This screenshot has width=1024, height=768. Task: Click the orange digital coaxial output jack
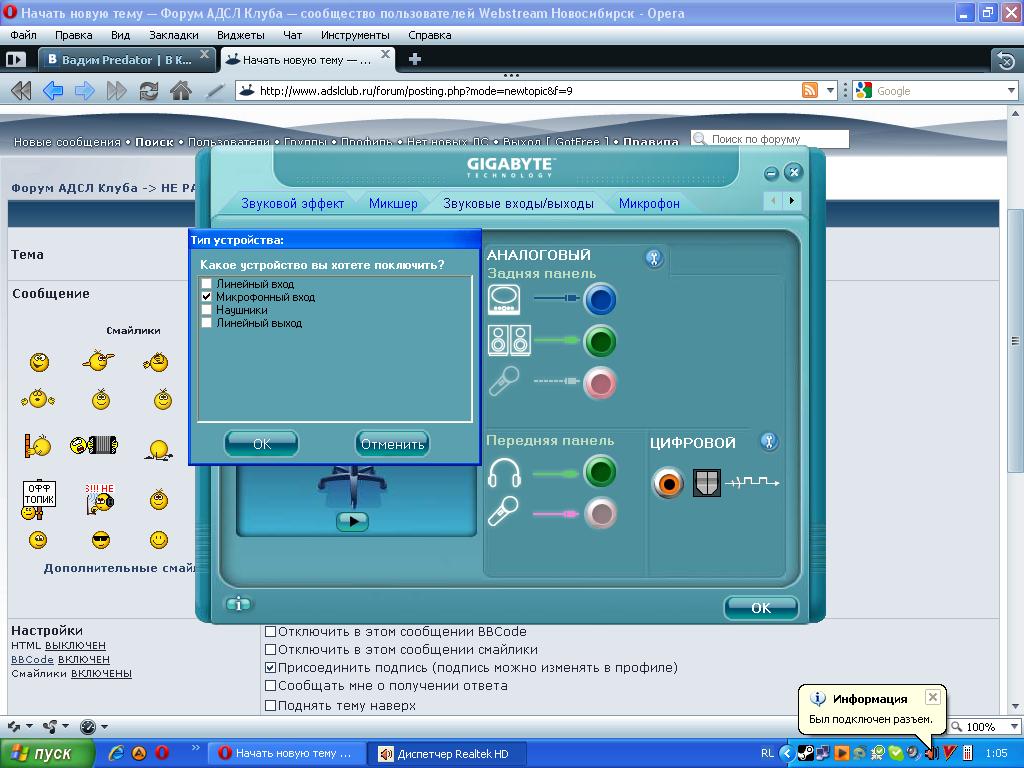click(668, 483)
